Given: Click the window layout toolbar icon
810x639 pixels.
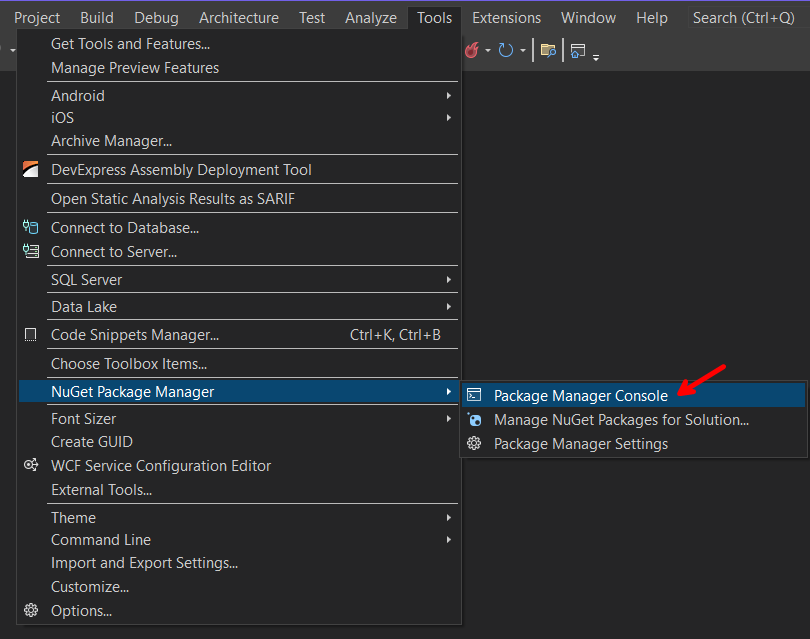Looking at the screenshot, I should coord(578,51).
